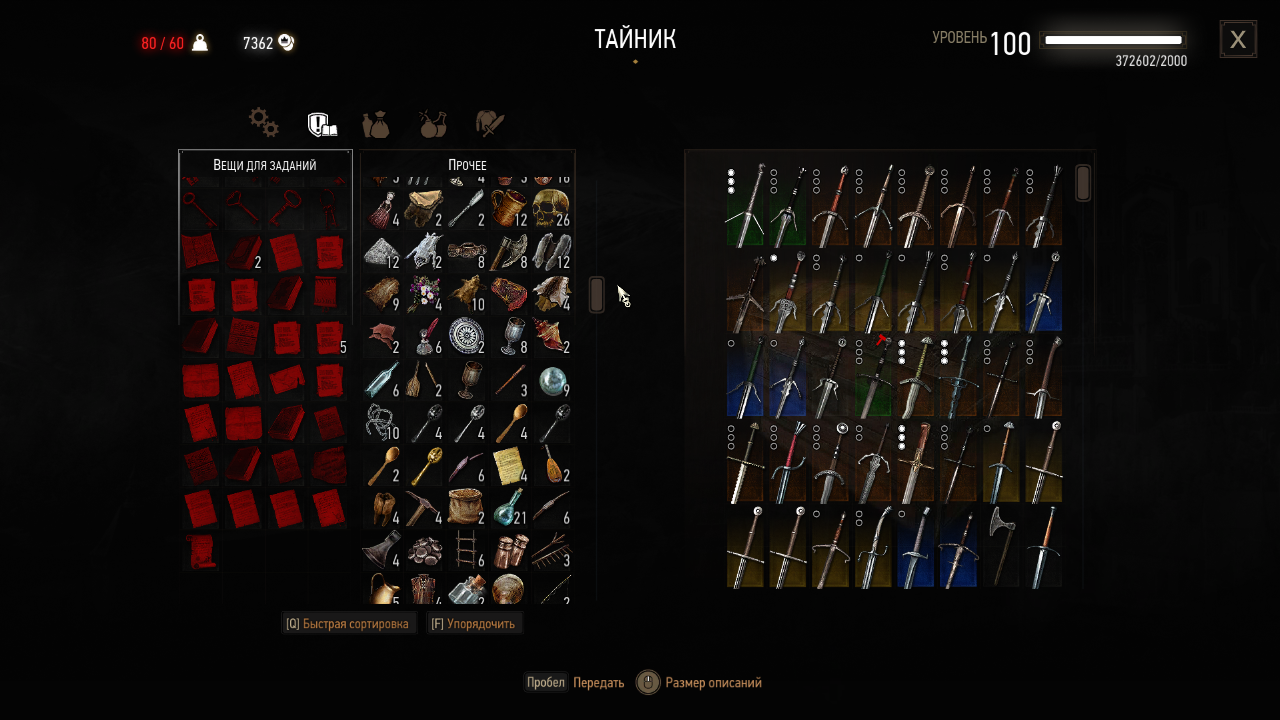Open the crafting gears filter tab
The width and height of the screenshot is (1280, 720).
click(x=264, y=123)
